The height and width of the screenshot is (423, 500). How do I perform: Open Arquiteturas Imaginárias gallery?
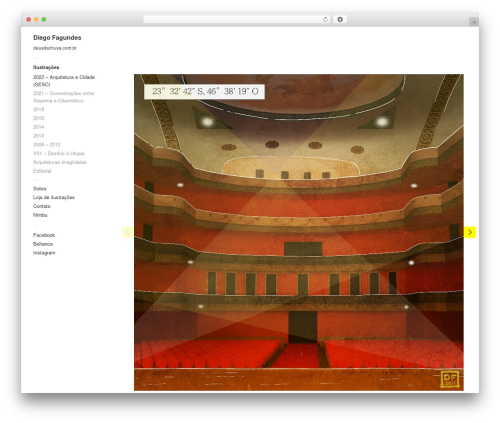[x=60, y=162]
